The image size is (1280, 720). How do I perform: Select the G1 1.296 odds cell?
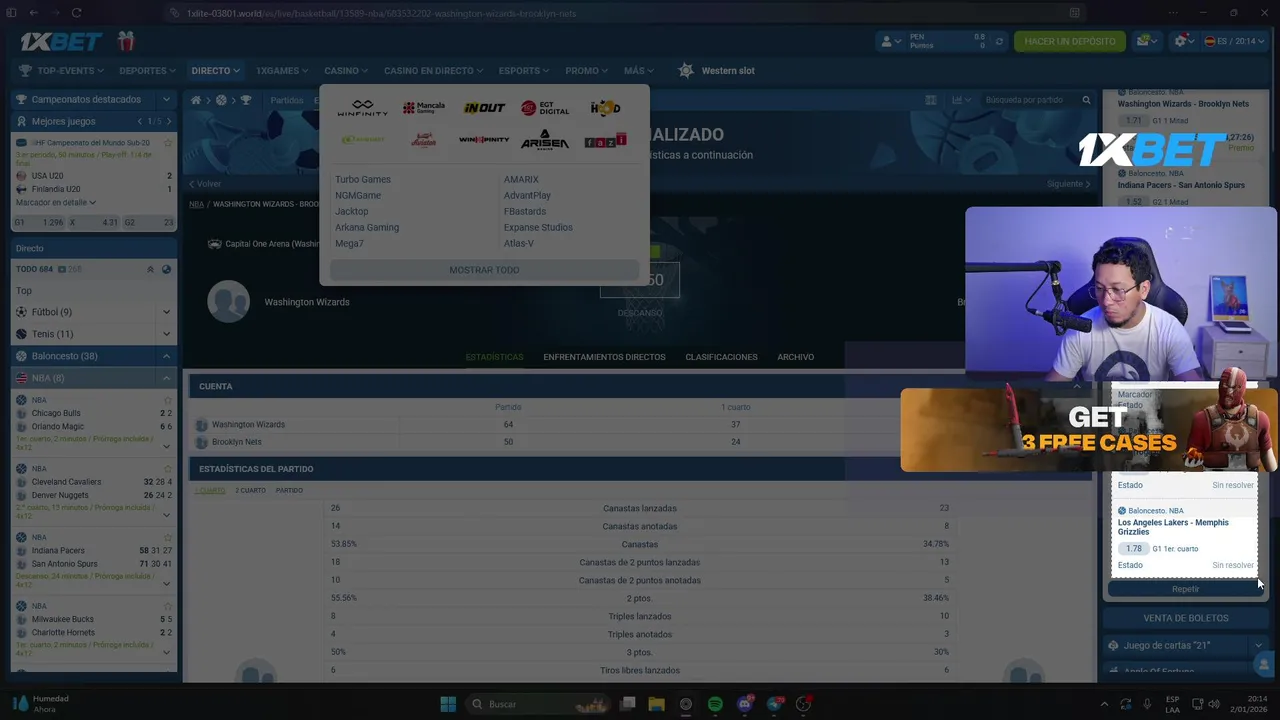[x=39, y=222]
